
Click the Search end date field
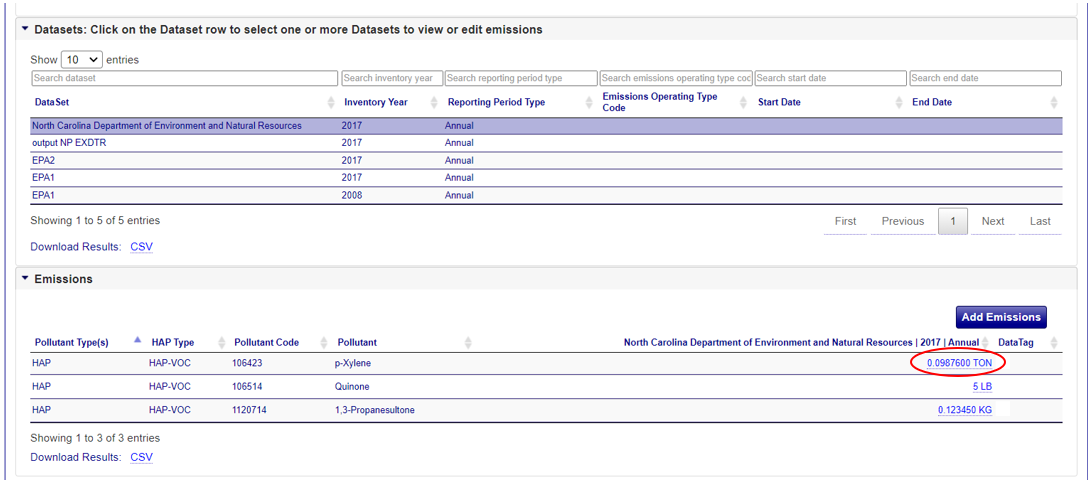pyautogui.click(x=985, y=78)
